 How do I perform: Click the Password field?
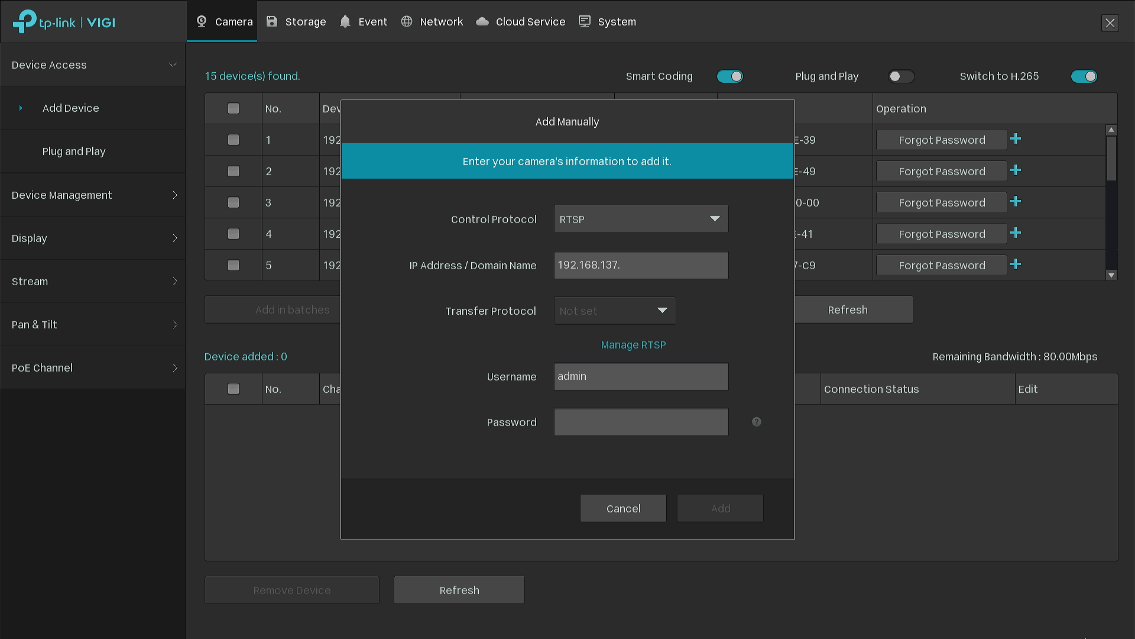click(641, 422)
